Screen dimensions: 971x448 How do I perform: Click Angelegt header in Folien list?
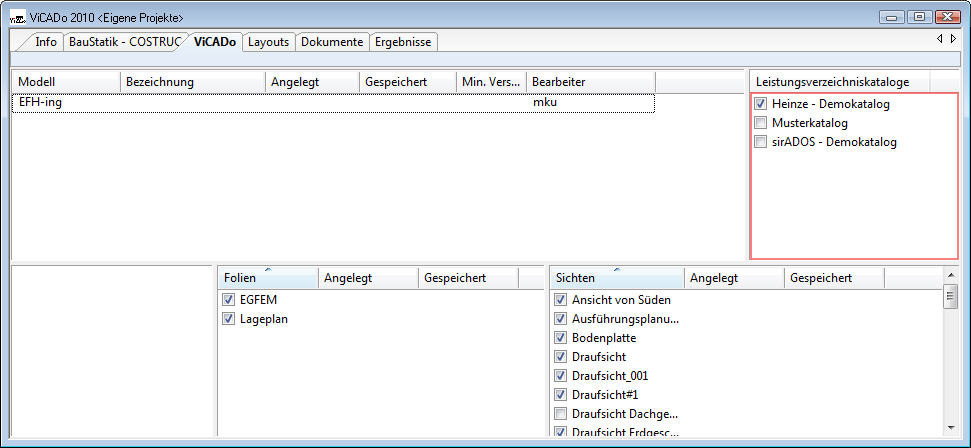click(x=368, y=278)
